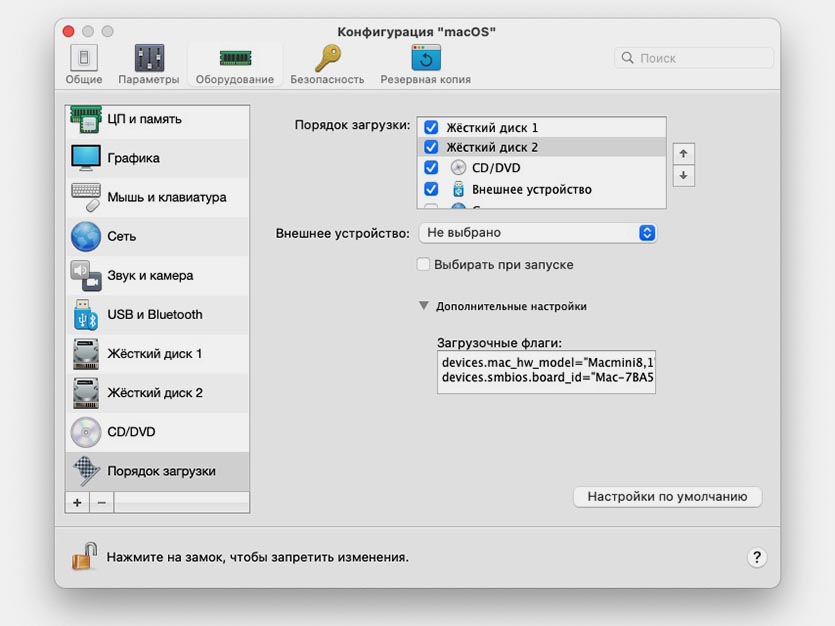This screenshot has width=835, height=626.
Task: Select Звук и камера in sidebar
Action: click(157, 275)
